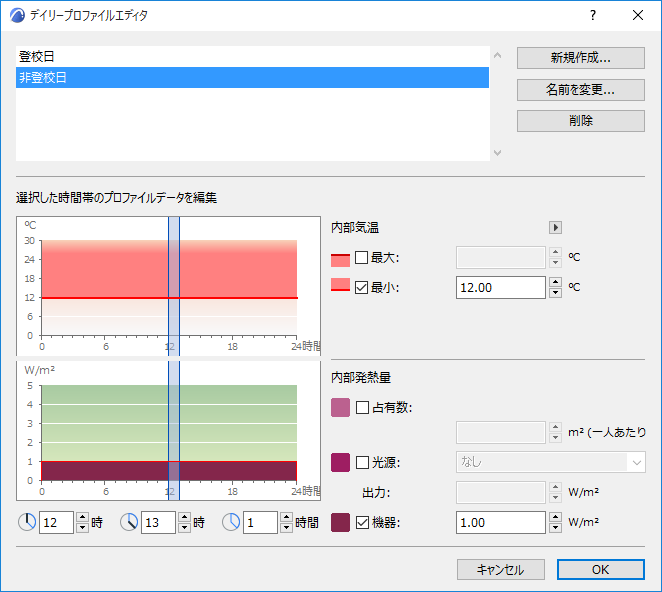Screen dimensions: 662x592
Task: Click the 新規作成... button
Action: click(581, 58)
